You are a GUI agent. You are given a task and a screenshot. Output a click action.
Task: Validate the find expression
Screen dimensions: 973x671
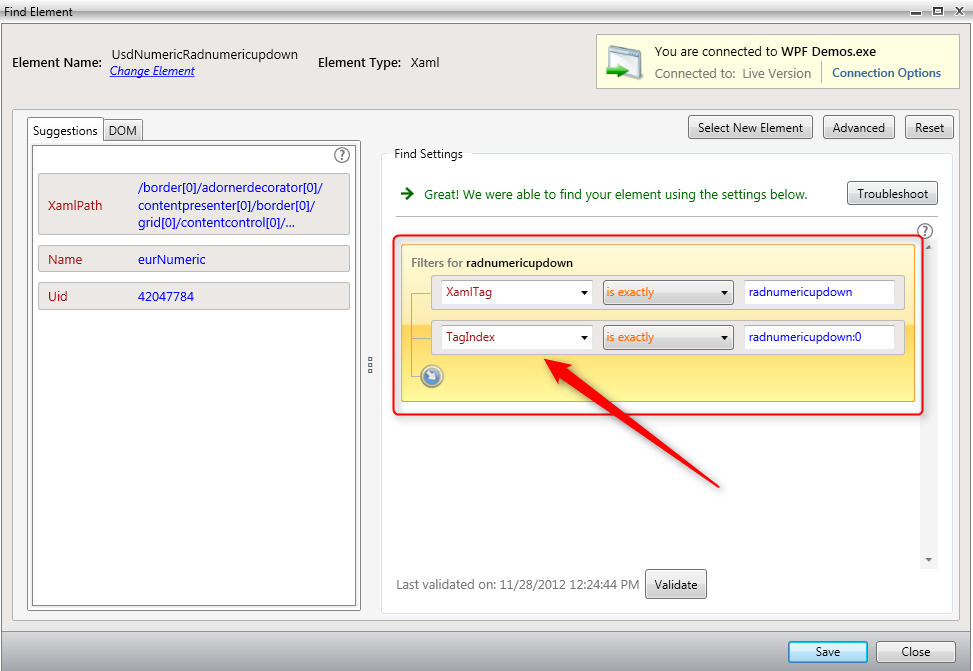(676, 584)
